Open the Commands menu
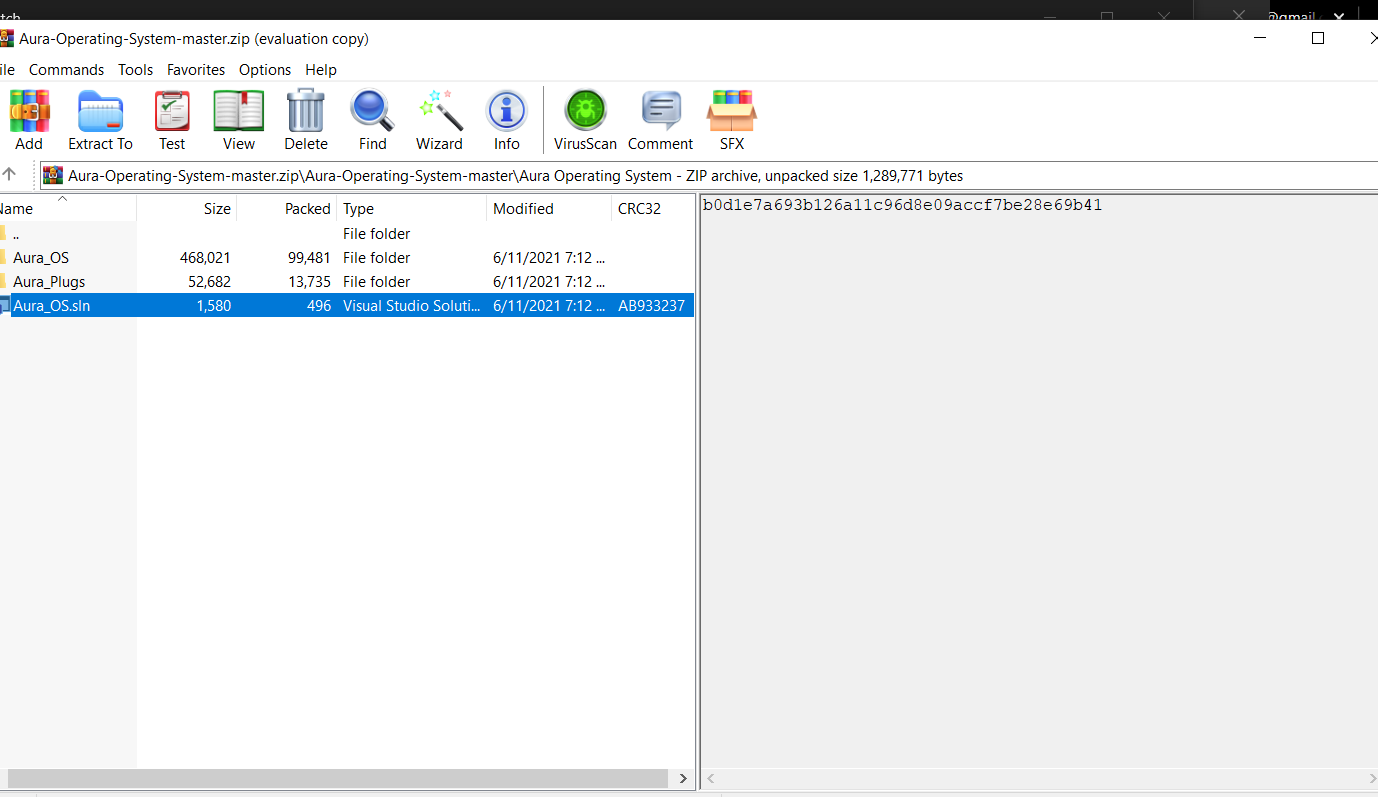This screenshot has height=797, width=1378. click(x=66, y=70)
